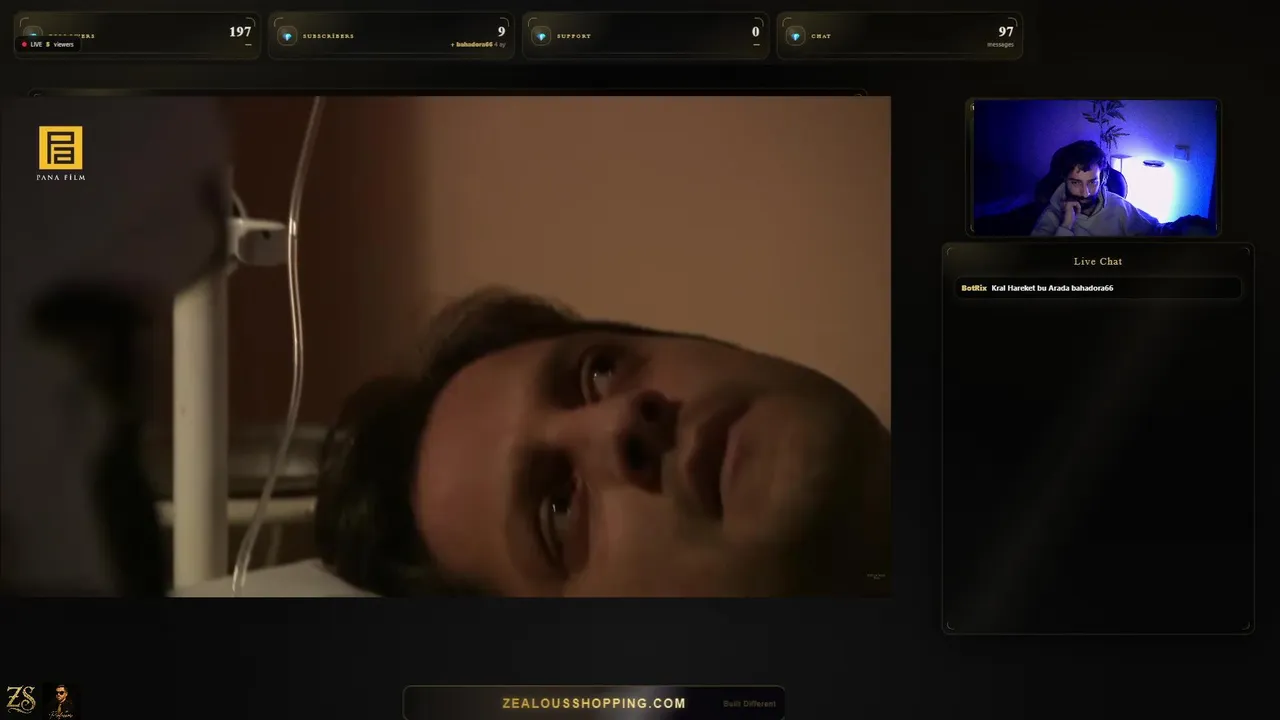Click the follower count 197
The image size is (1280, 720).
240,32
